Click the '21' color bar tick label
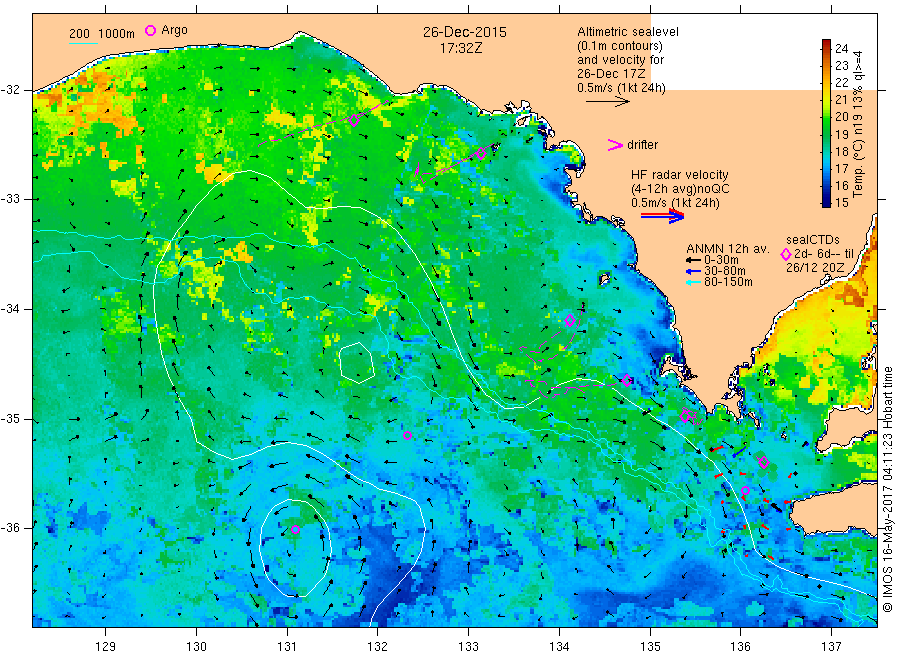The image size is (900, 660). tap(841, 99)
